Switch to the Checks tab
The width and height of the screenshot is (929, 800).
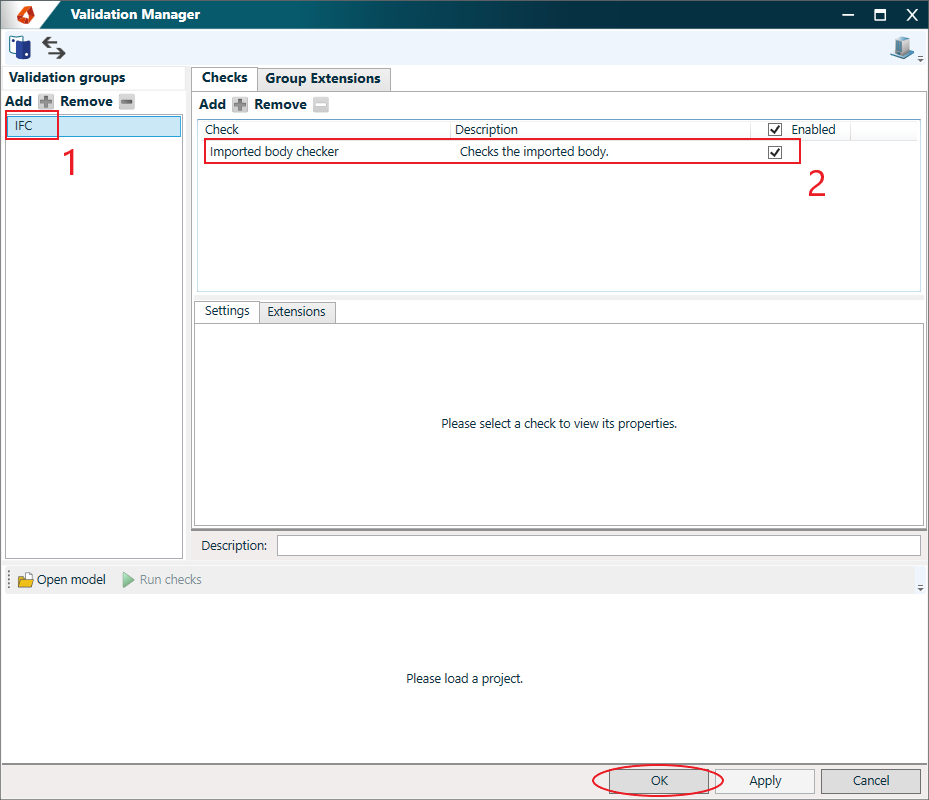tap(225, 78)
